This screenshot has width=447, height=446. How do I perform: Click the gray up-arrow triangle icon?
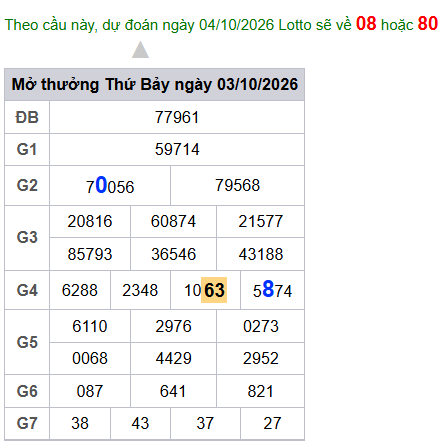140,50
